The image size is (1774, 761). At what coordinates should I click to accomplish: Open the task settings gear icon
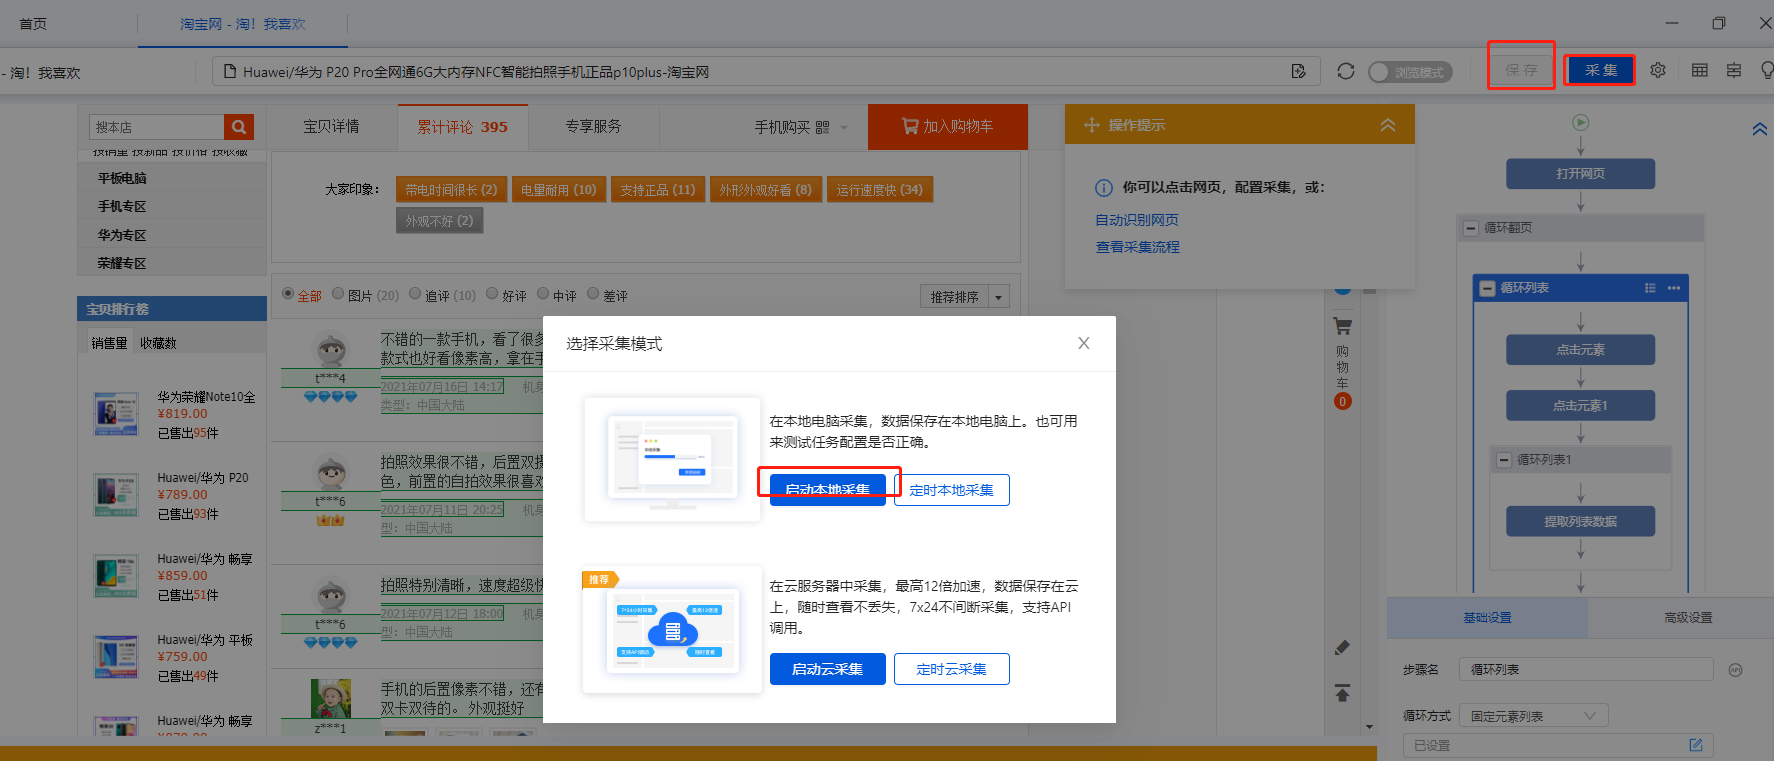point(1658,70)
